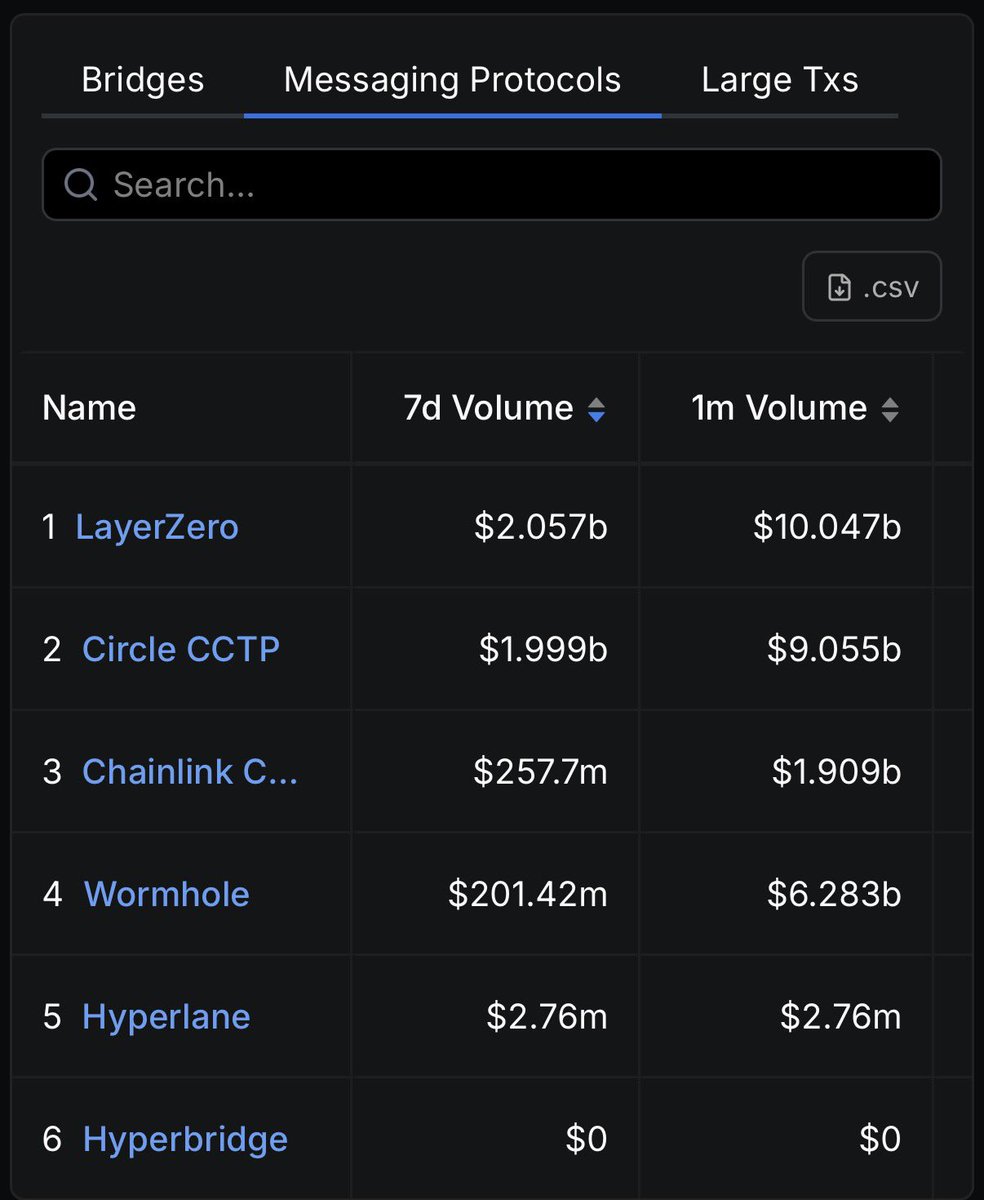
Task: Select the $10.047b 1m volume cell
Action: 786,527
